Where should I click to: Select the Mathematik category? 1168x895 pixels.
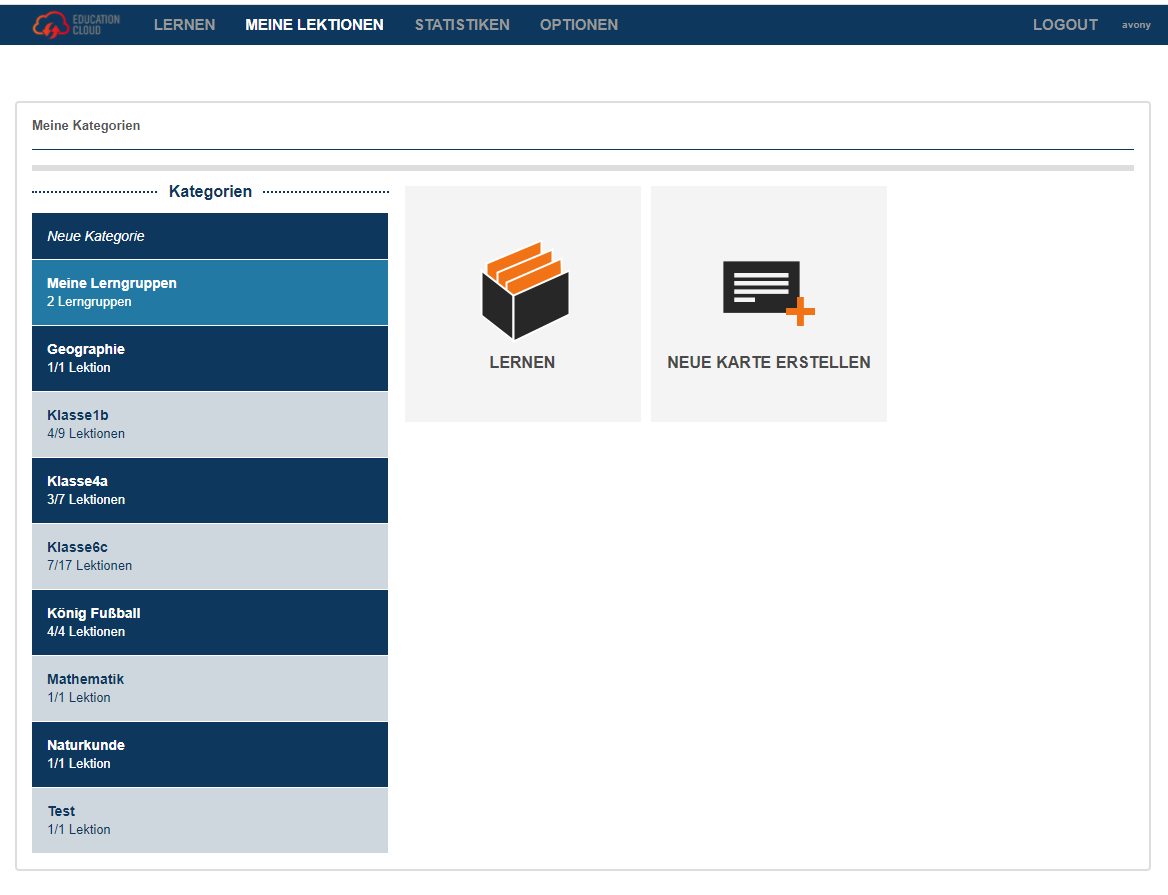(x=210, y=688)
